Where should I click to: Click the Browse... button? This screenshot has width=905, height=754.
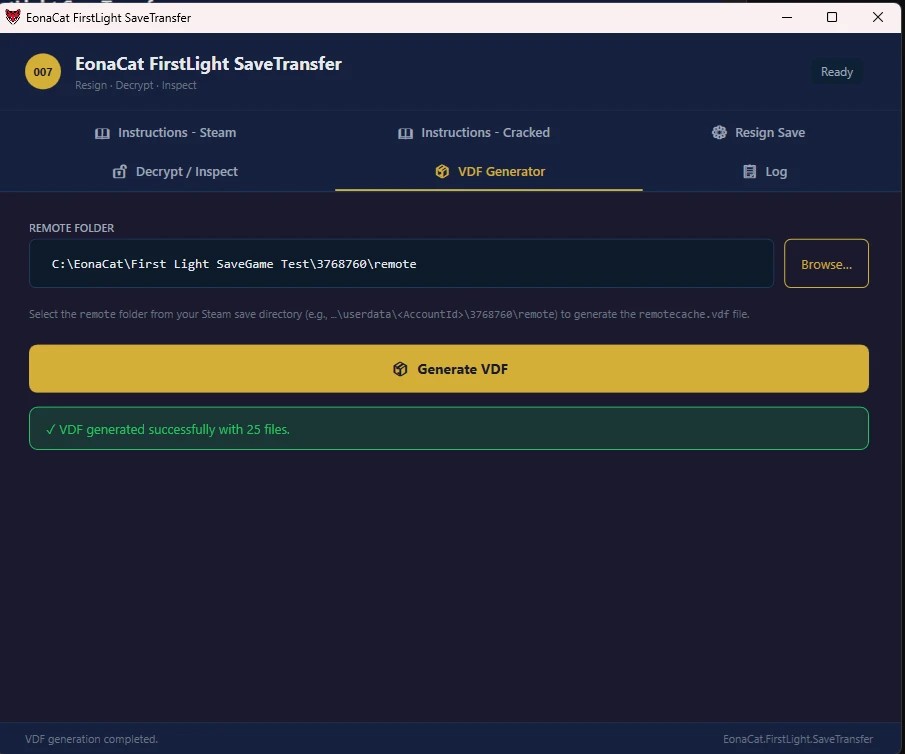[x=826, y=264]
